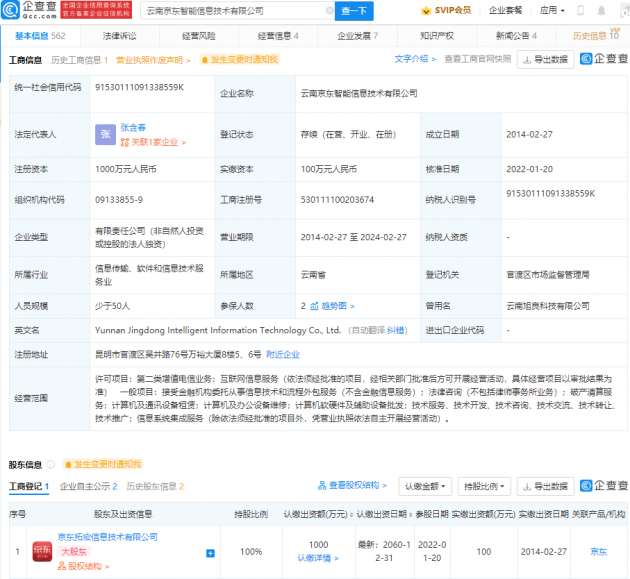Image resolution: width=630 pixels, height=579 pixels.
Task: Open 历史工商信息 link
Action: [80, 60]
